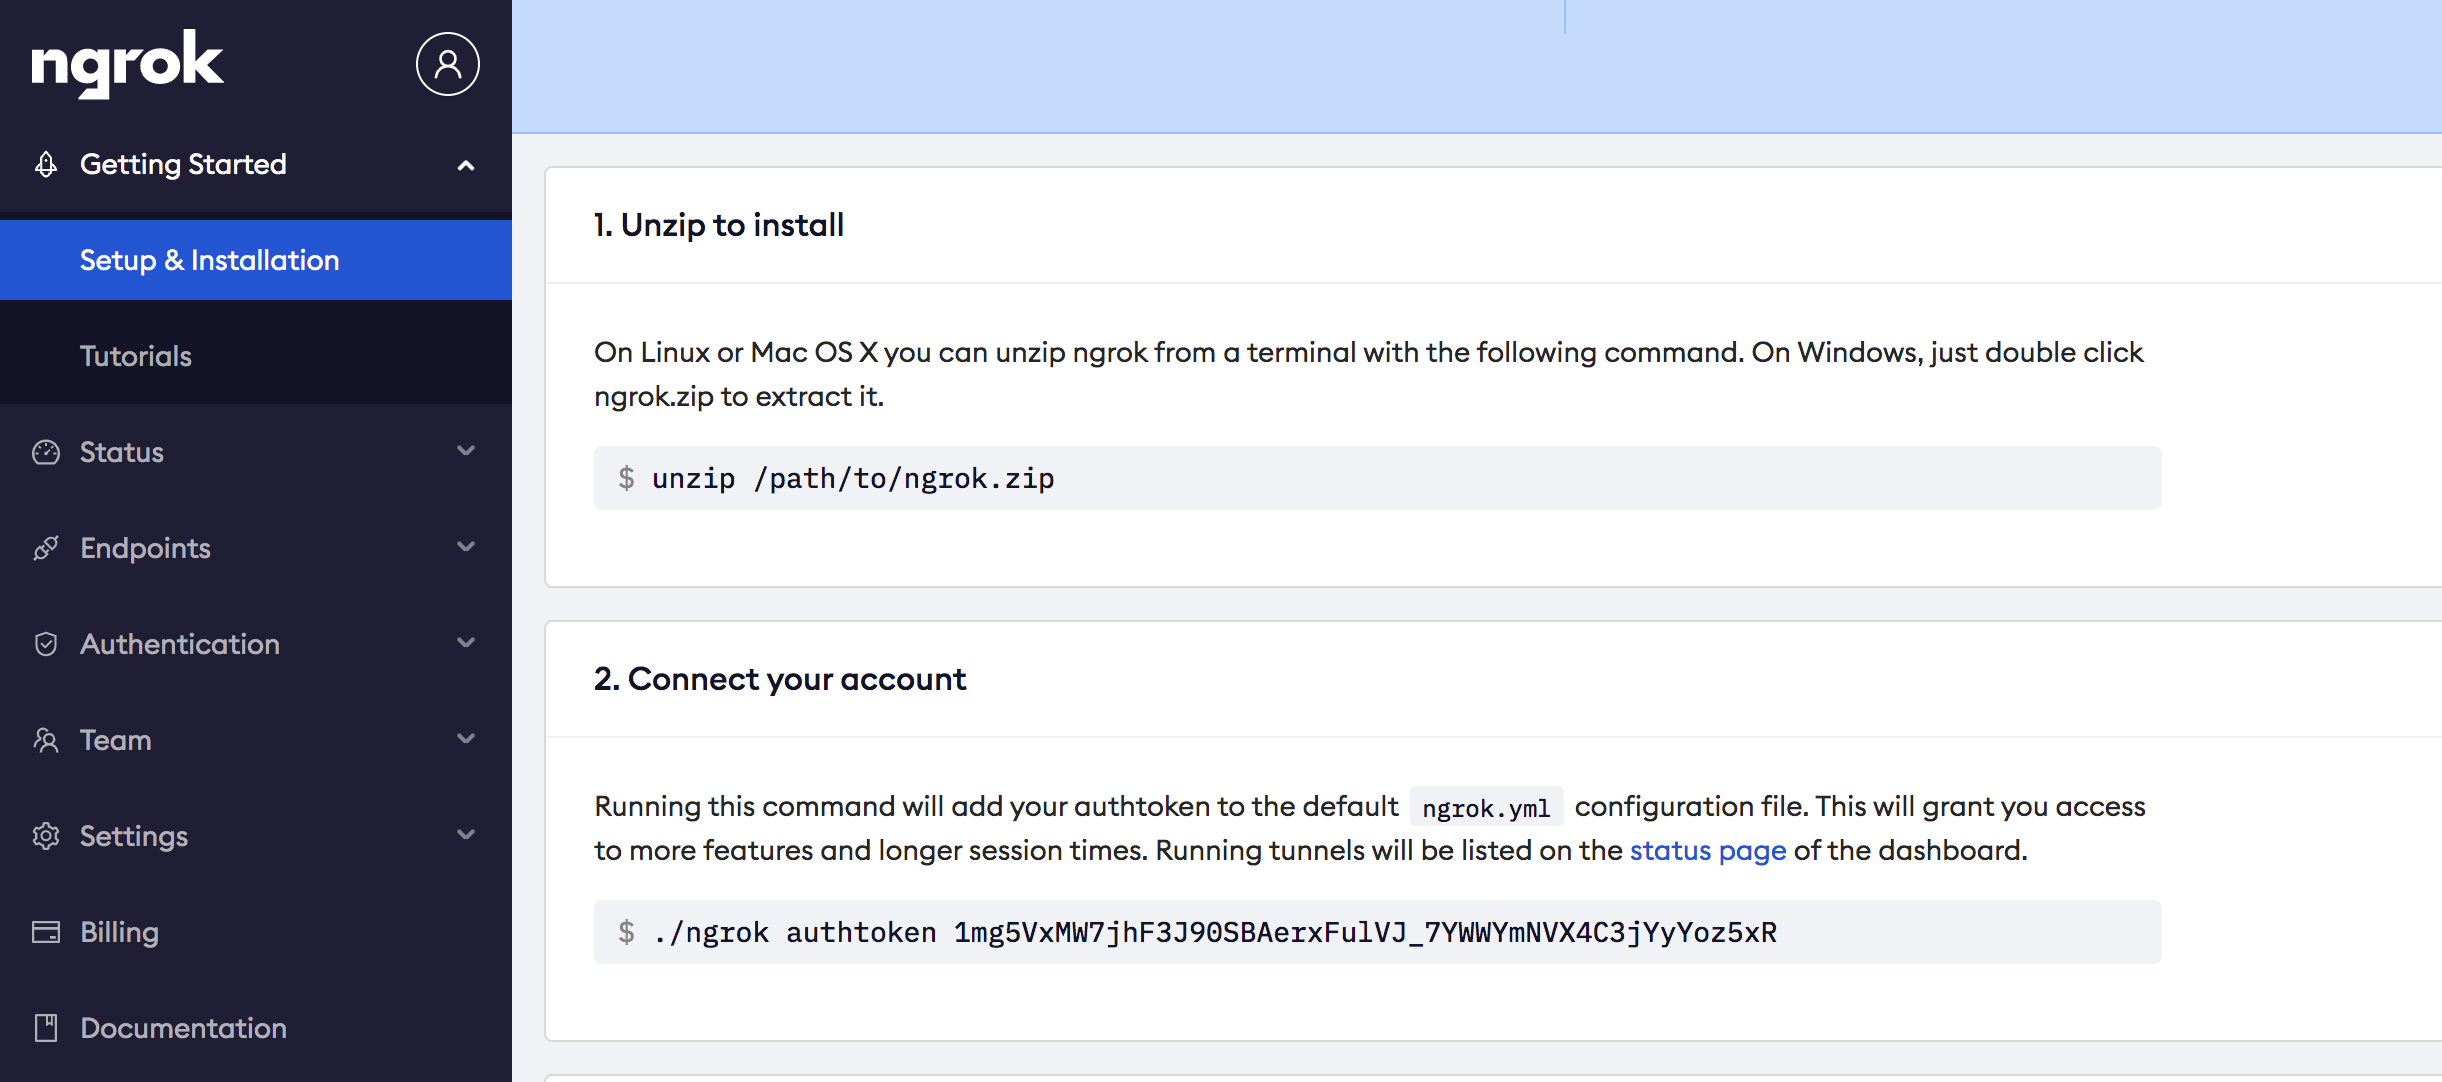The image size is (2442, 1082).
Task: Click the Documentation book icon
Action: coord(46,1028)
